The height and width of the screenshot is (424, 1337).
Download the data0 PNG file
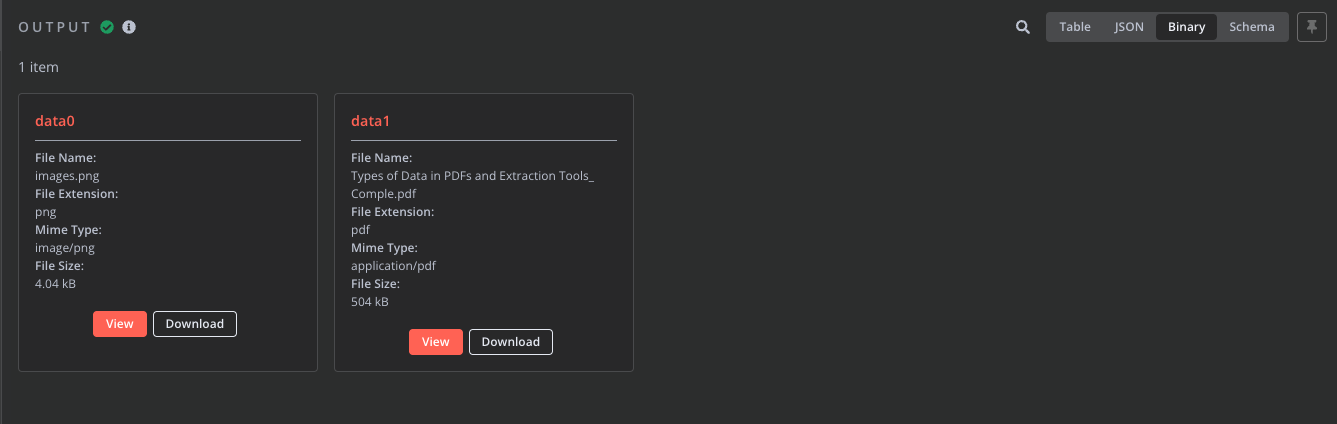click(195, 324)
